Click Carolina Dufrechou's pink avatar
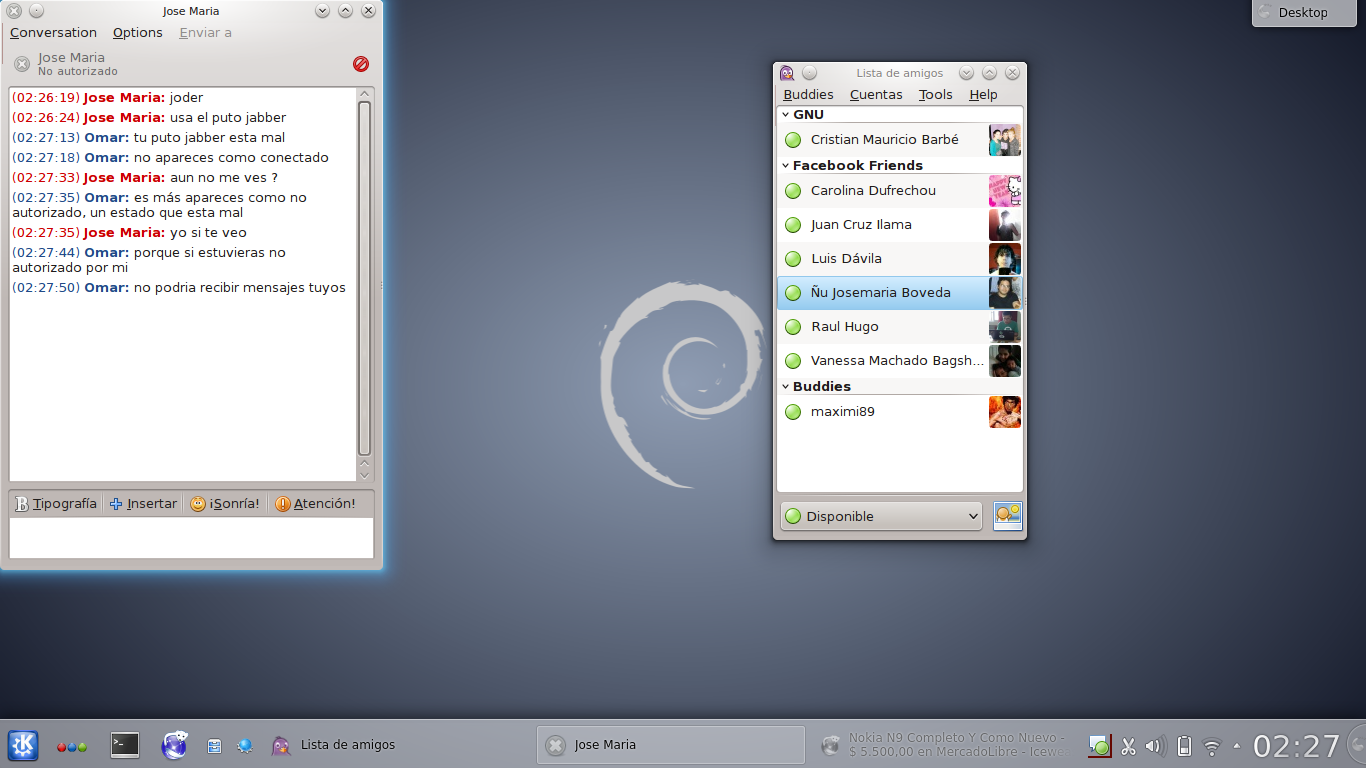 (x=1005, y=191)
